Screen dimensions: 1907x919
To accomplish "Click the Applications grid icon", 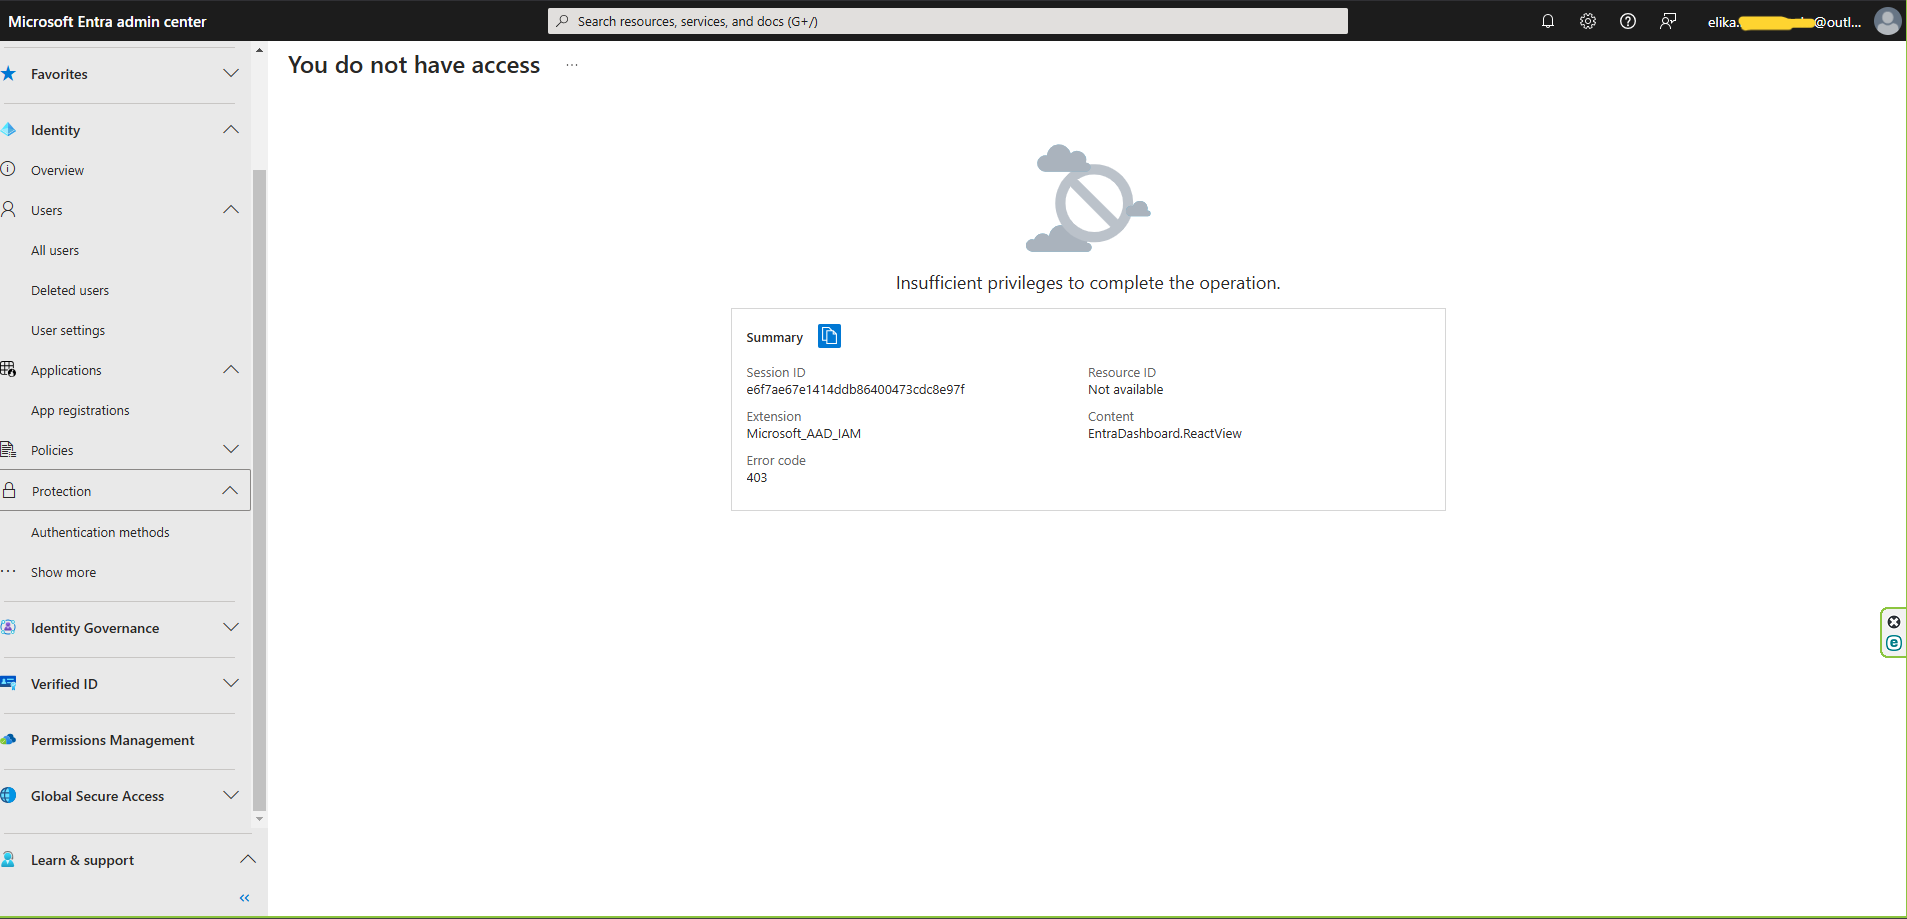I will click(8, 369).
